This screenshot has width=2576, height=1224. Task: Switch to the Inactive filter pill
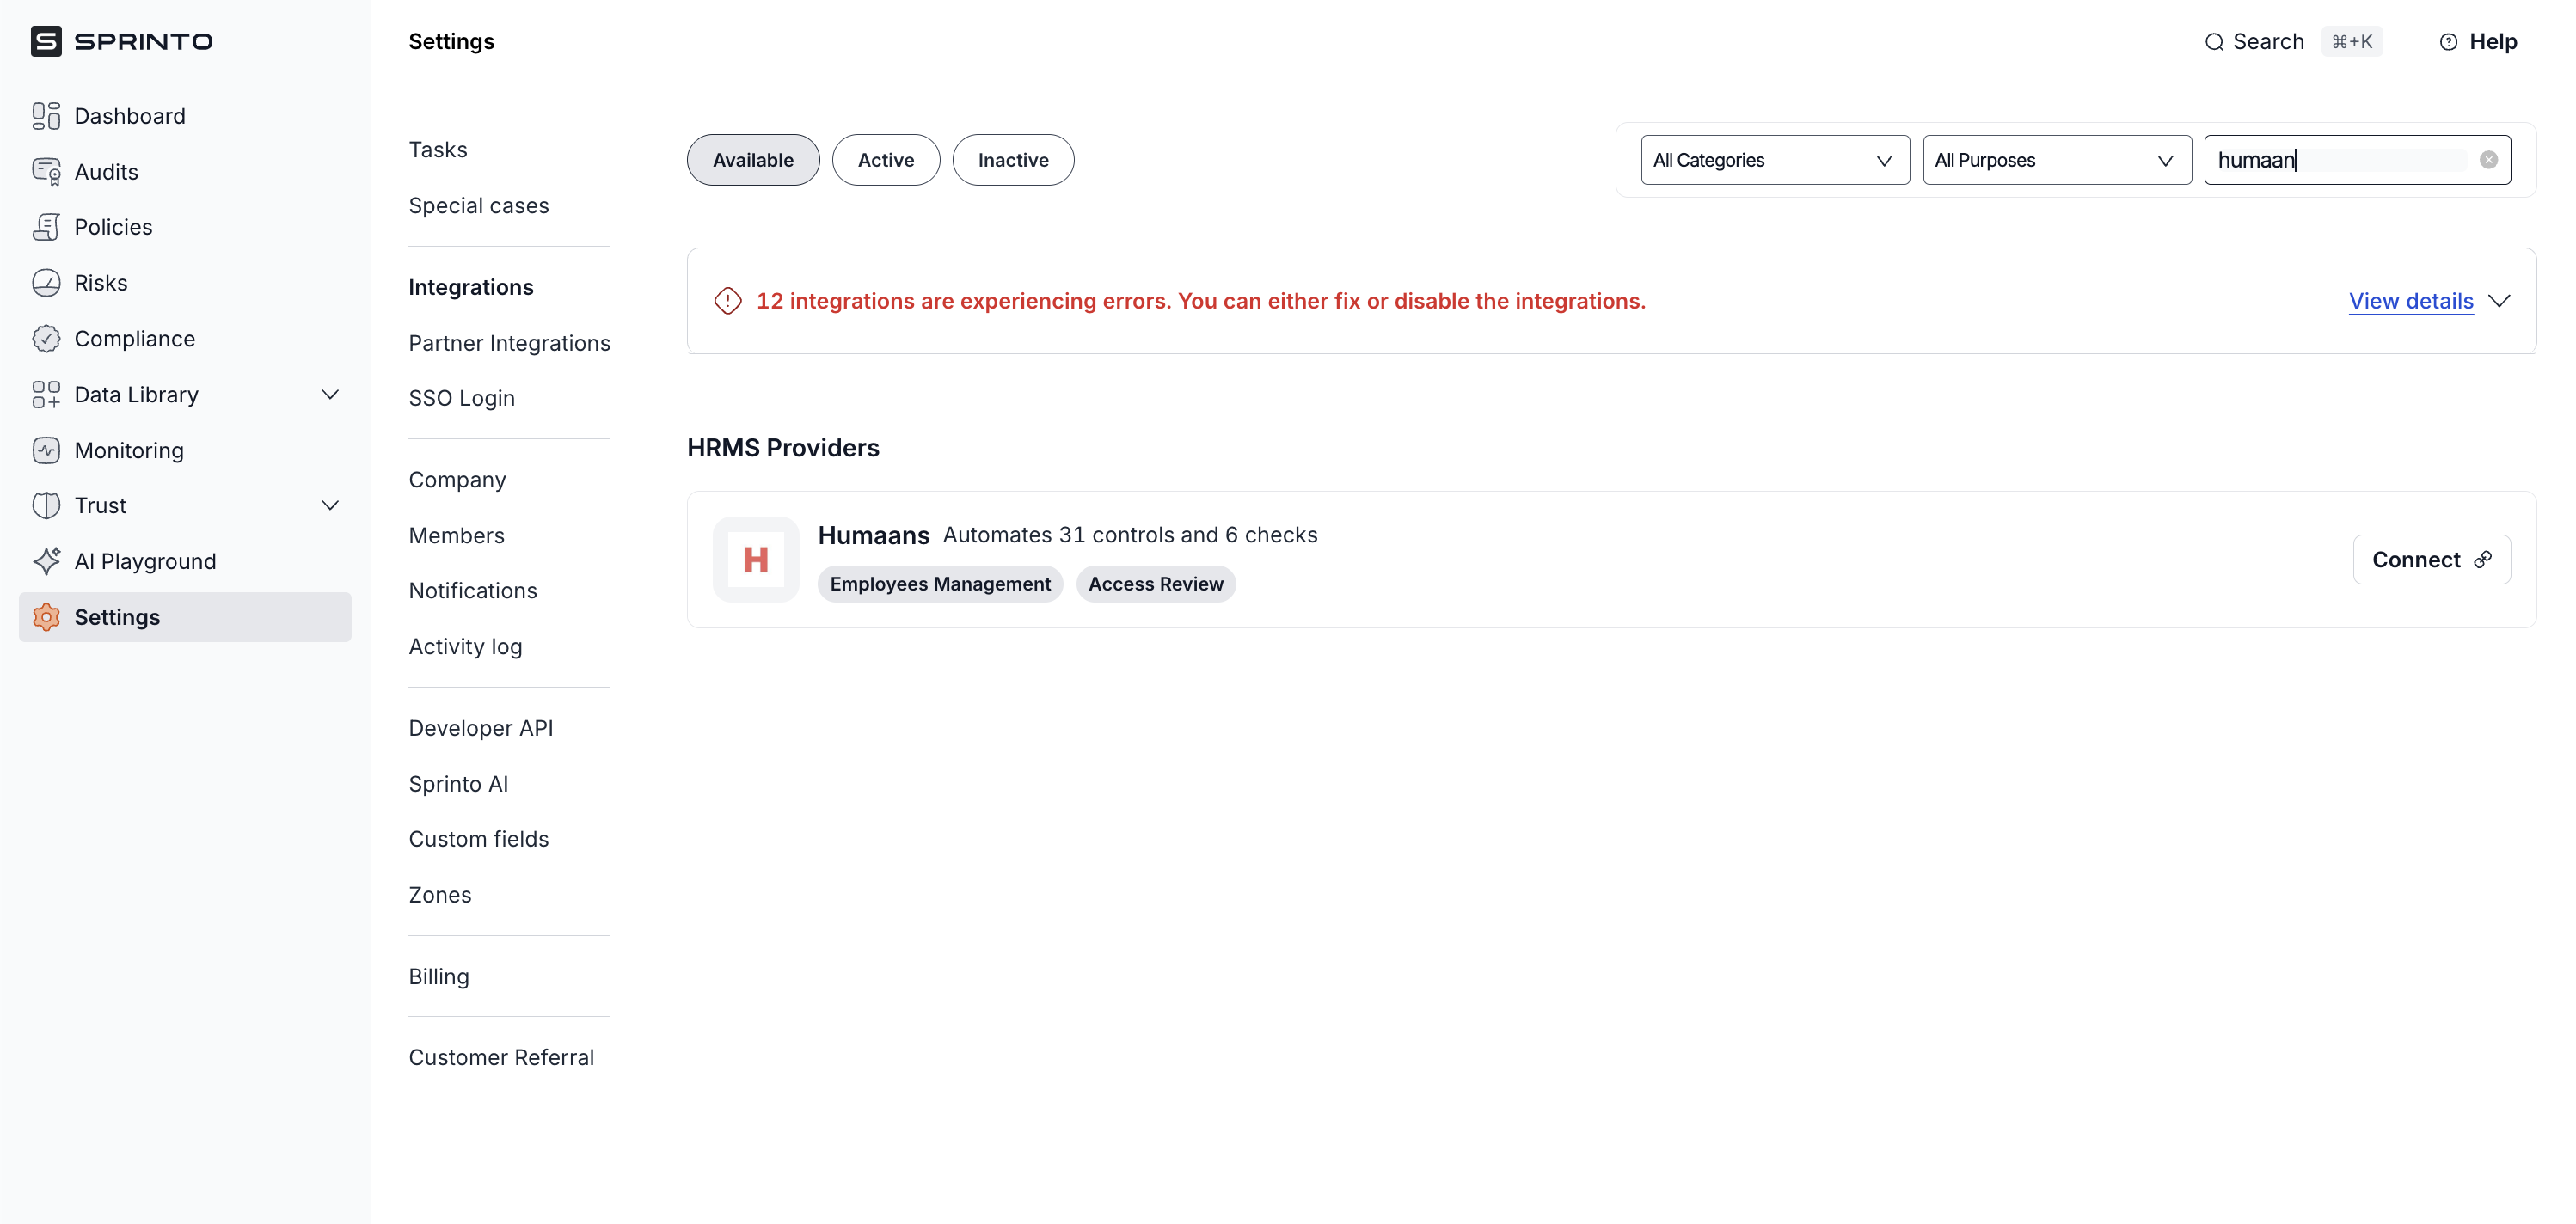click(1012, 160)
